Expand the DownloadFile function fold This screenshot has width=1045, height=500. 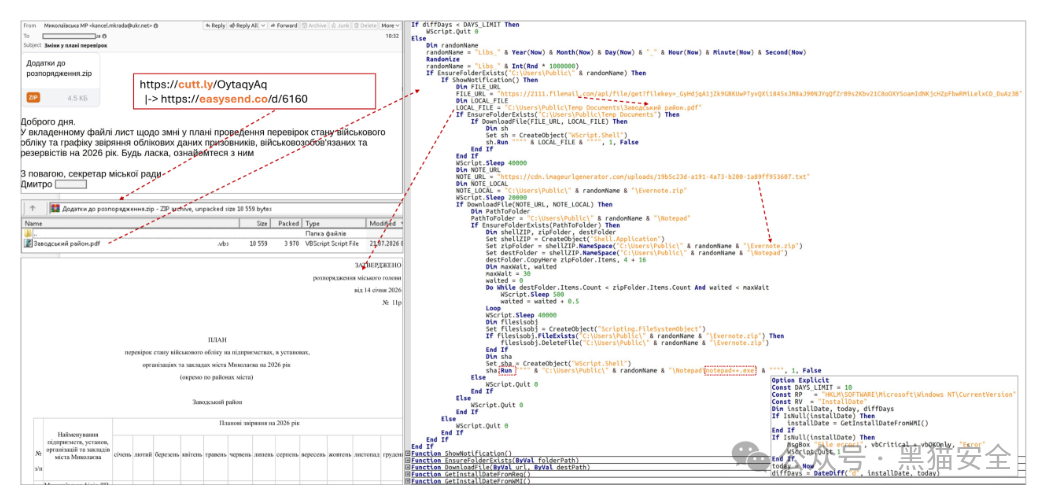click(407, 467)
